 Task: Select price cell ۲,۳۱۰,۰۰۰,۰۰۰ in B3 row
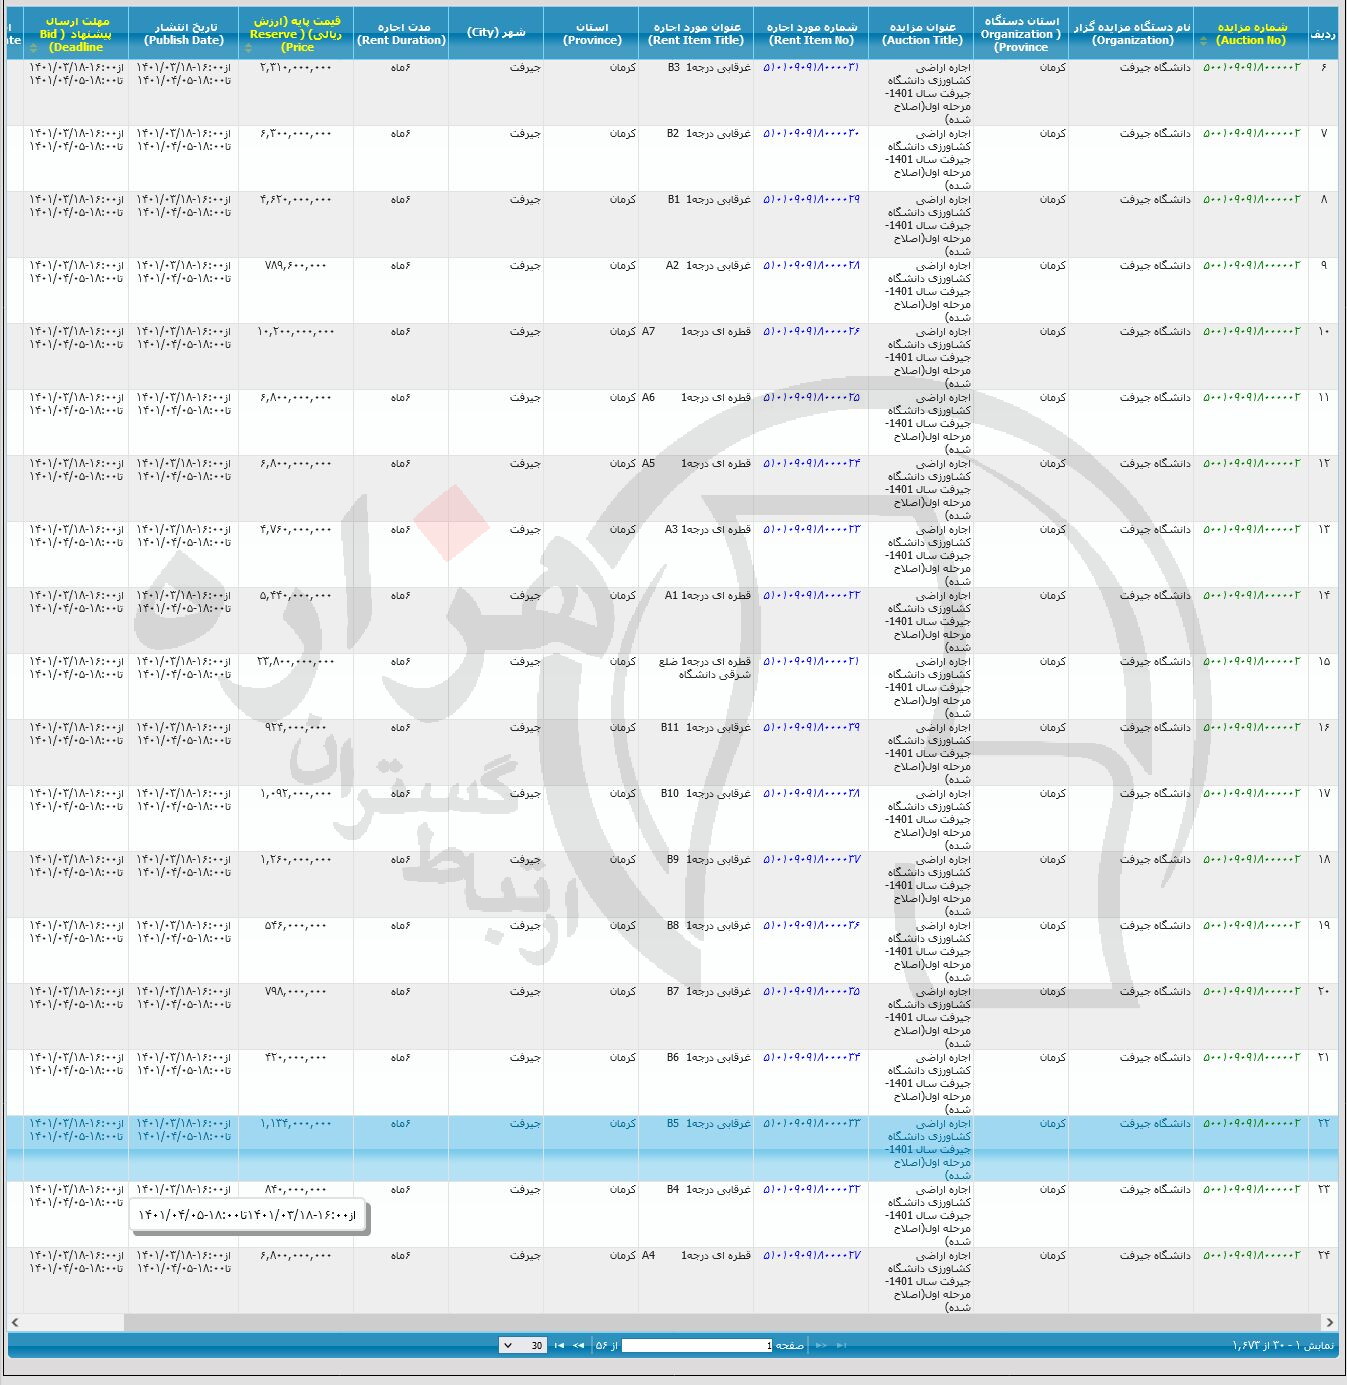(296, 92)
